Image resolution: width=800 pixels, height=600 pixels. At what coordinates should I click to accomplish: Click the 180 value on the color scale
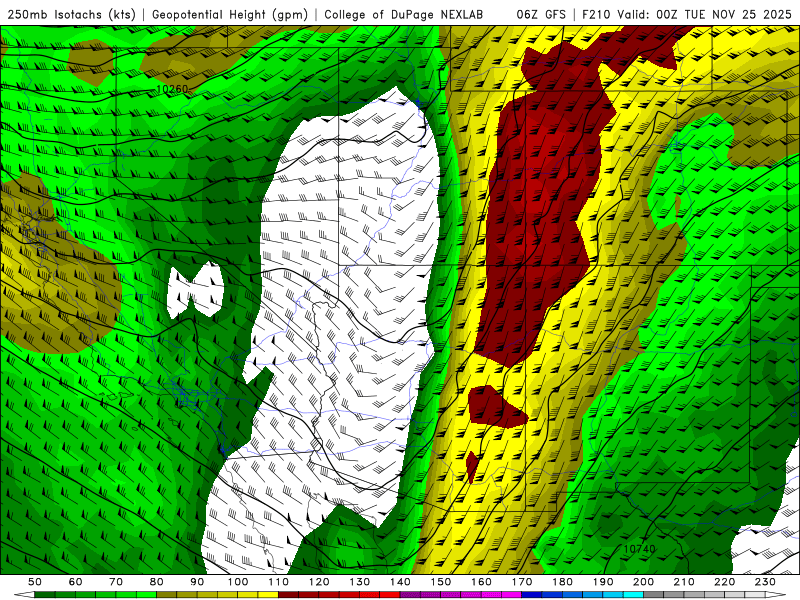562,582
